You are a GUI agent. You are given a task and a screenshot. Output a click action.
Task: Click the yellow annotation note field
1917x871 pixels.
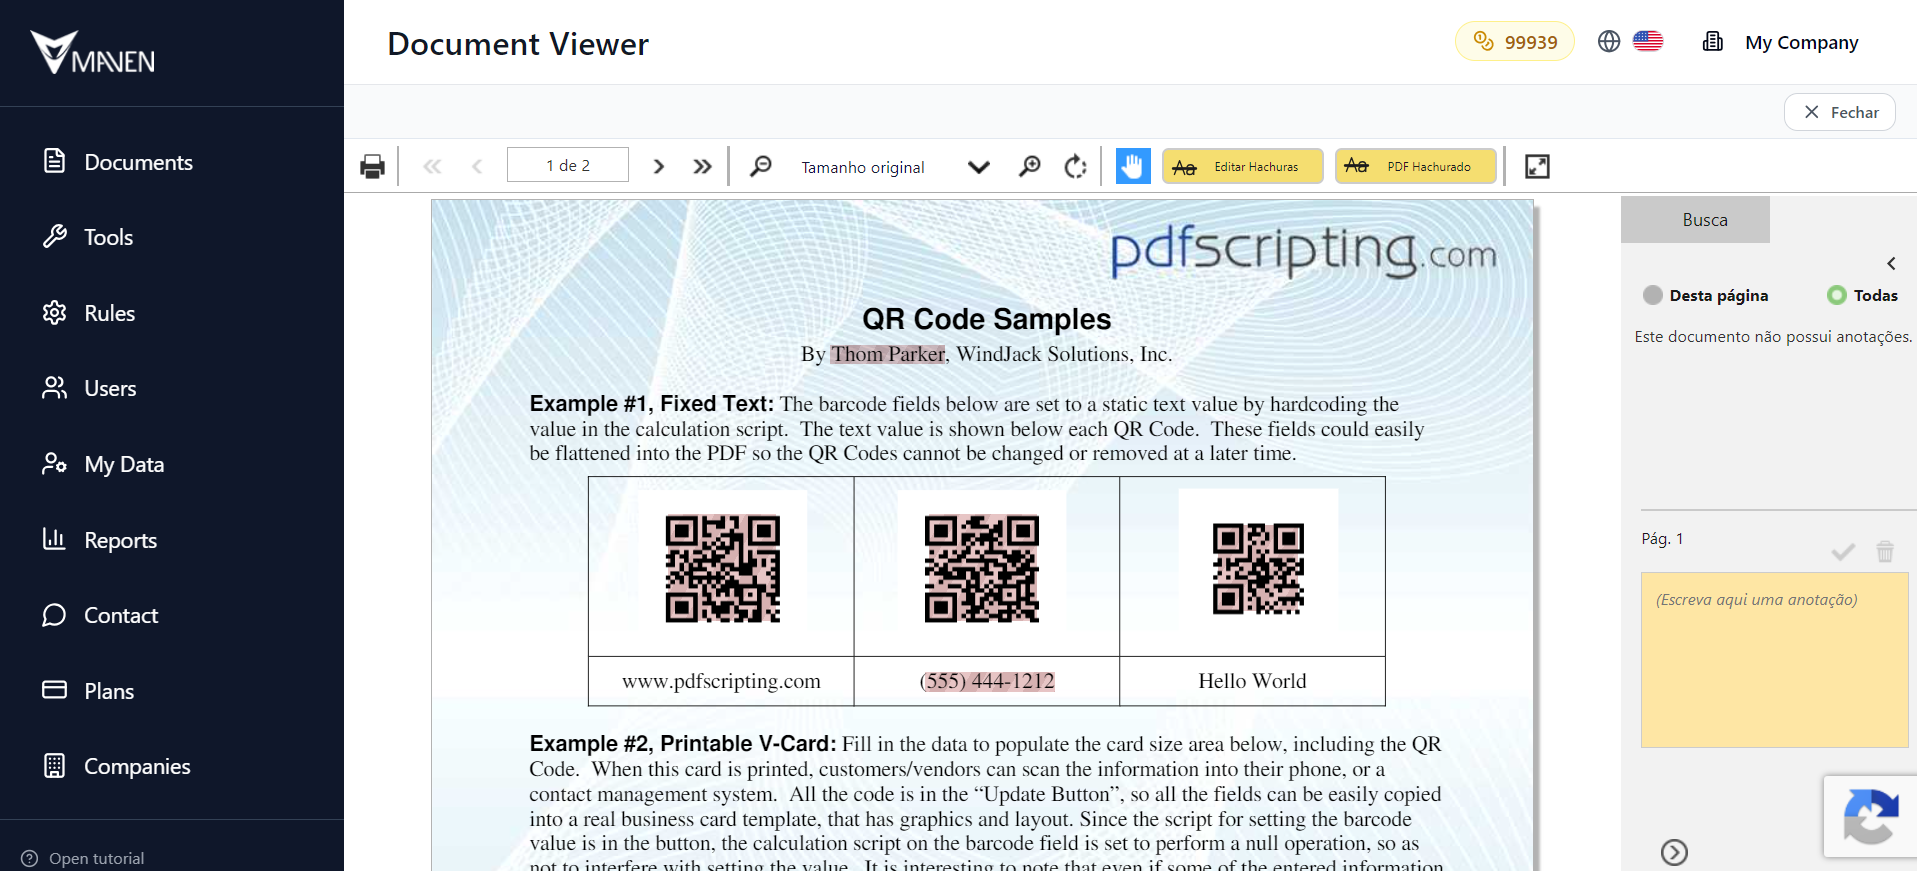(x=1774, y=660)
